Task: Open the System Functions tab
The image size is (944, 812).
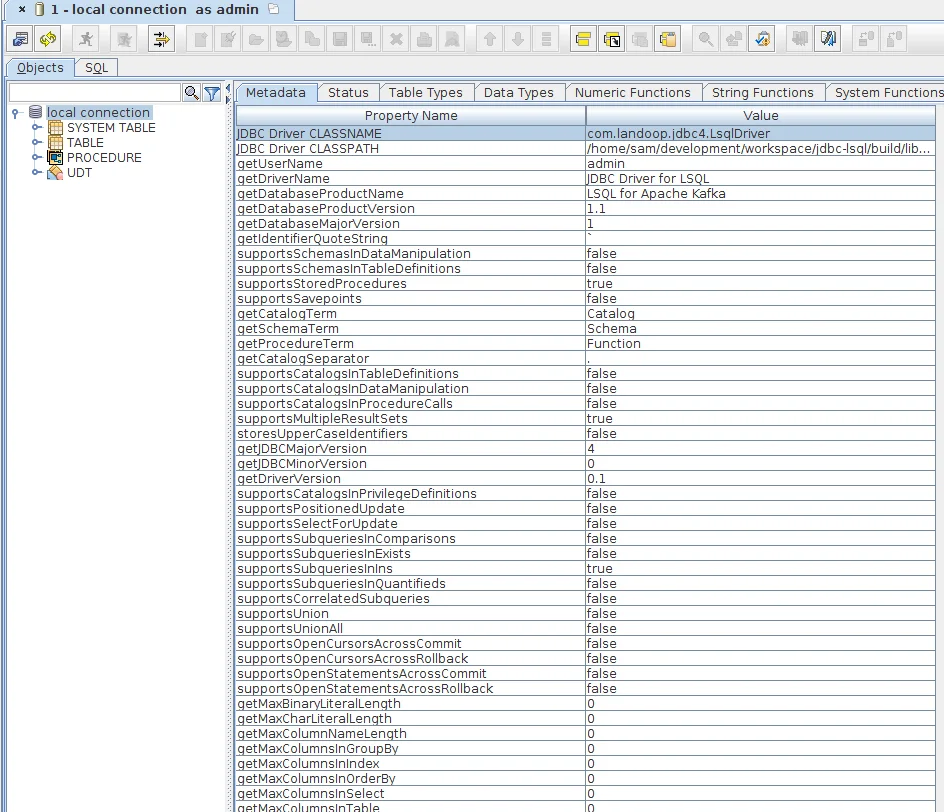Action: pyautogui.click(x=885, y=93)
